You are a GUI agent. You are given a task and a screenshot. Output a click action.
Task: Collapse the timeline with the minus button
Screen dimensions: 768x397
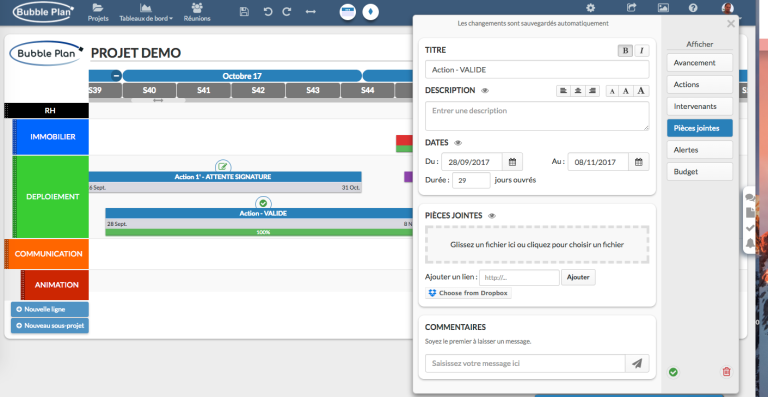tap(116, 76)
